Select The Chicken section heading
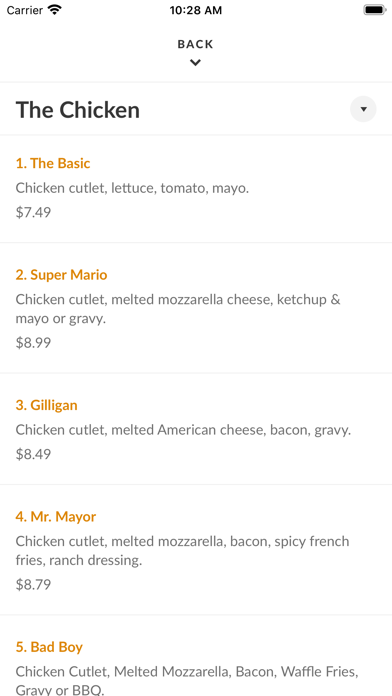This screenshot has width=392, height=696. point(78,110)
